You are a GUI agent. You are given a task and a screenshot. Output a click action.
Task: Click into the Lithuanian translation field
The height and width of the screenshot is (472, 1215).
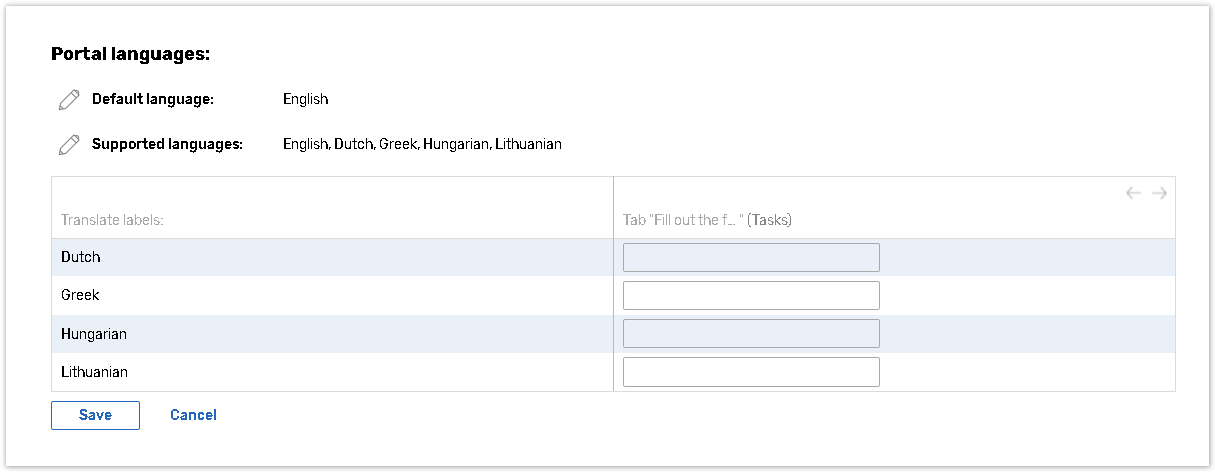pyautogui.click(x=751, y=372)
